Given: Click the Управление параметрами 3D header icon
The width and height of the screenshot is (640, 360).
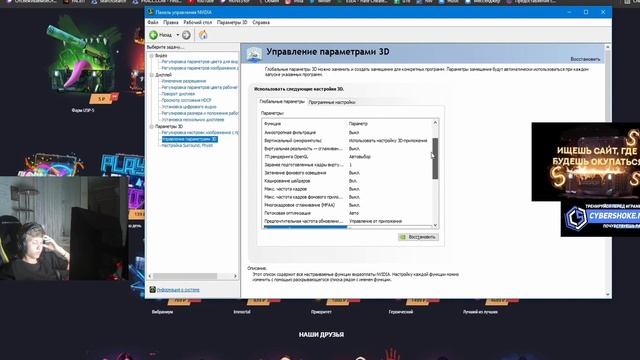Looking at the screenshot, I should [254, 55].
